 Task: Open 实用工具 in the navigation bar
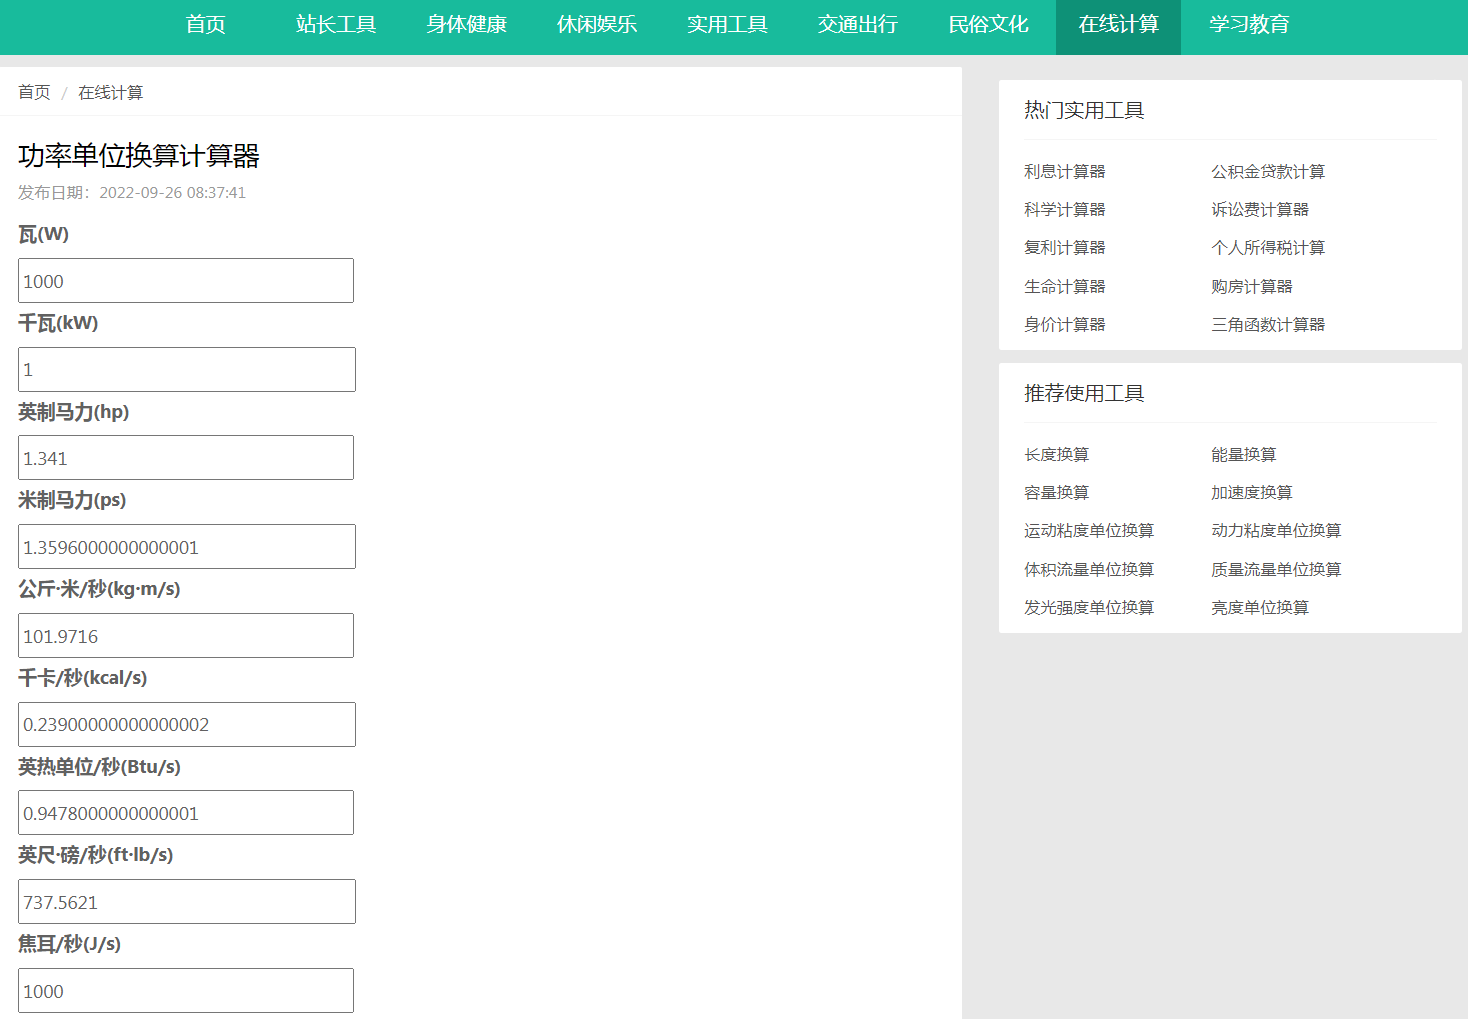pos(727,25)
